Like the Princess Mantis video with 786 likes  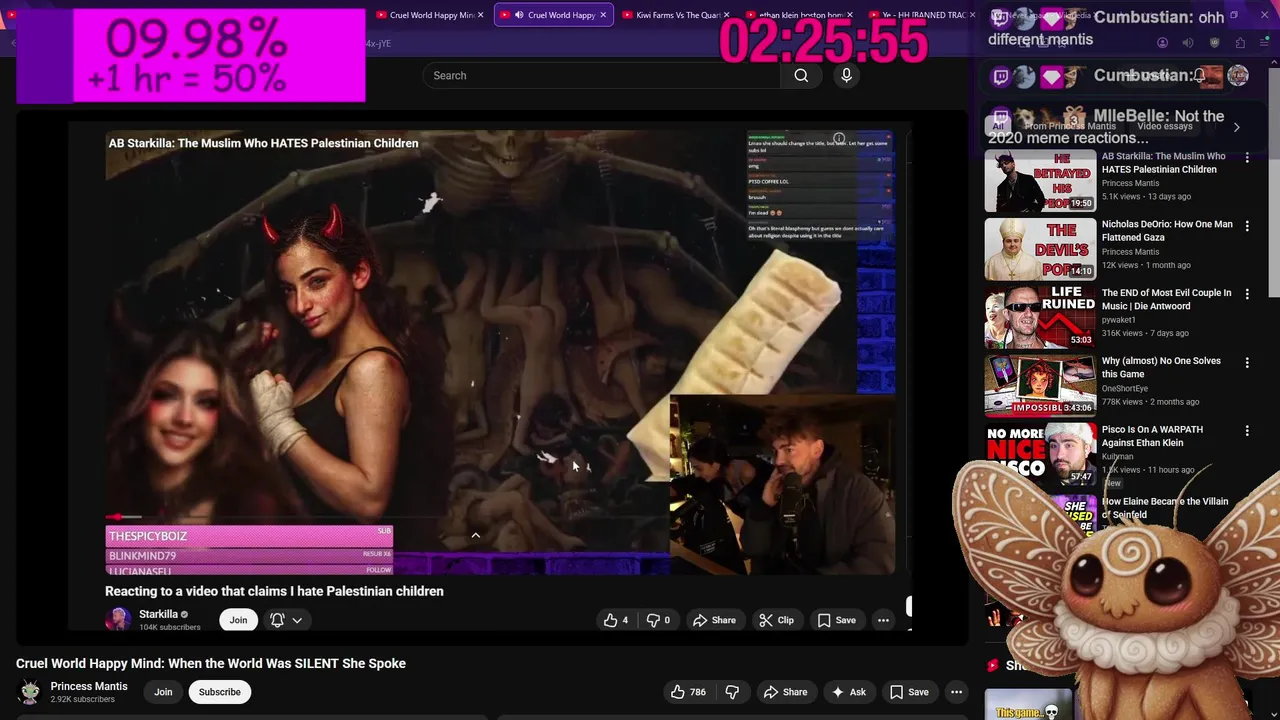(688, 692)
